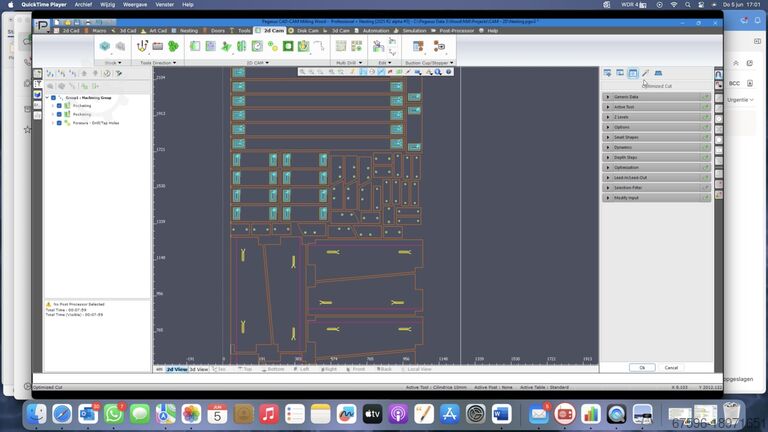This screenshot has width=768, height=432.
Task: Open WhatsApp from the Dock
Action: [x=114, y=413]
